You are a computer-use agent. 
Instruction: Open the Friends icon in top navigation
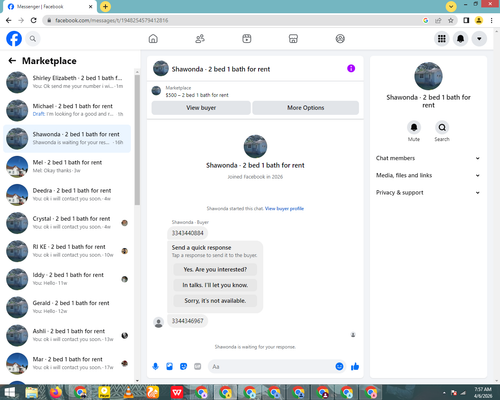tap(200, 39)
